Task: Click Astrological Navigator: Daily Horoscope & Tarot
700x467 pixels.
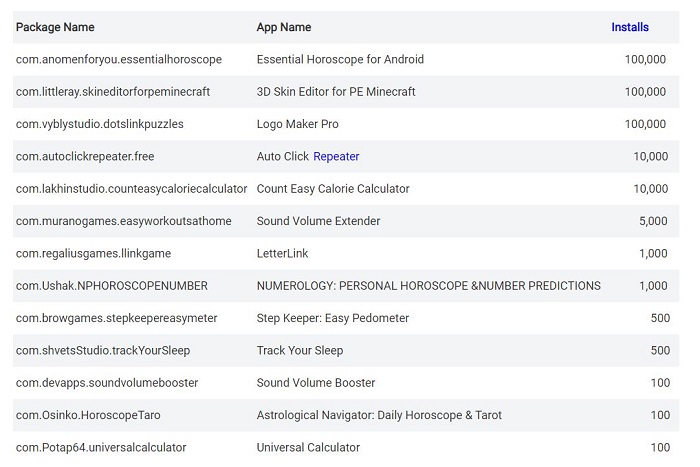Action: click(x=379, y=415)
